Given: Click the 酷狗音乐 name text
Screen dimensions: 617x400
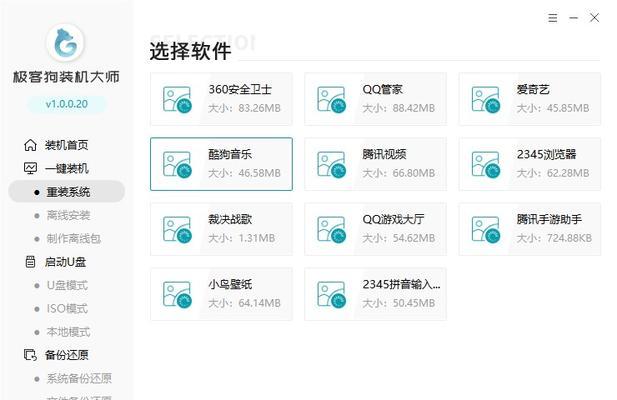Looking at the screenshot, I should tap(230, 154).
